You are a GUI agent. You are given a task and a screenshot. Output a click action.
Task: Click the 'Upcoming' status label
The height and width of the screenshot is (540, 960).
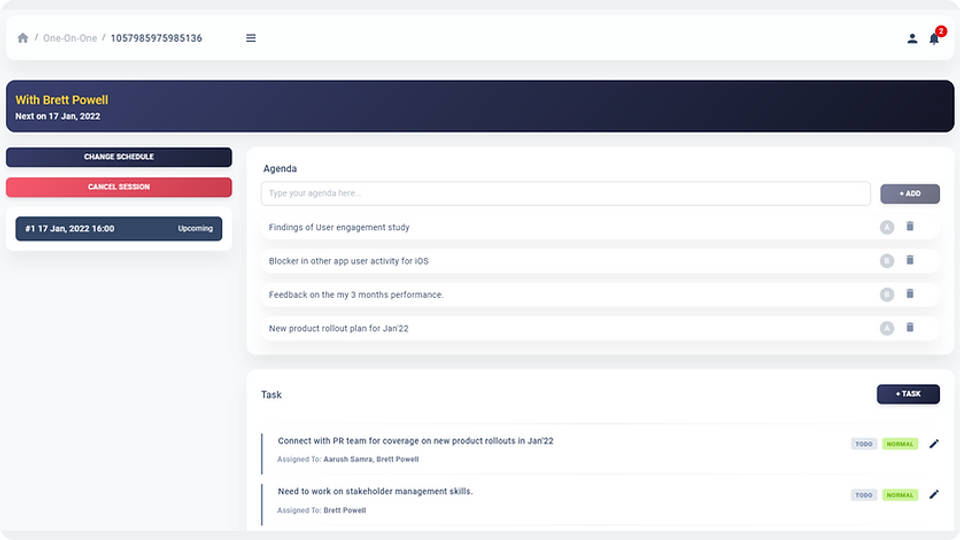[x=195, y=228]
